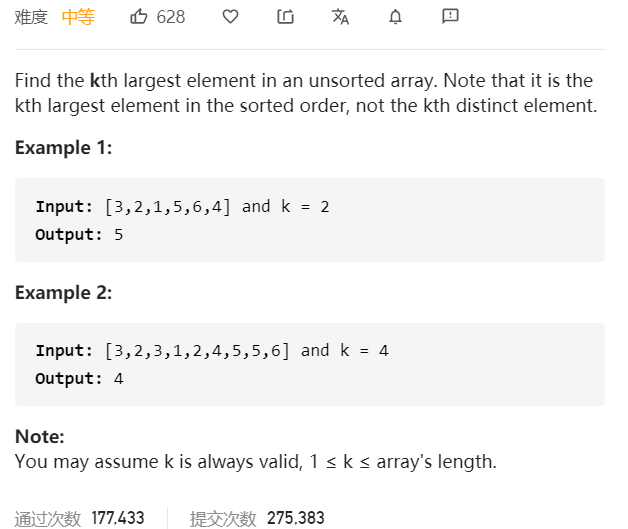
Task: Switch language with the translate icon
Action: (340, 17)
